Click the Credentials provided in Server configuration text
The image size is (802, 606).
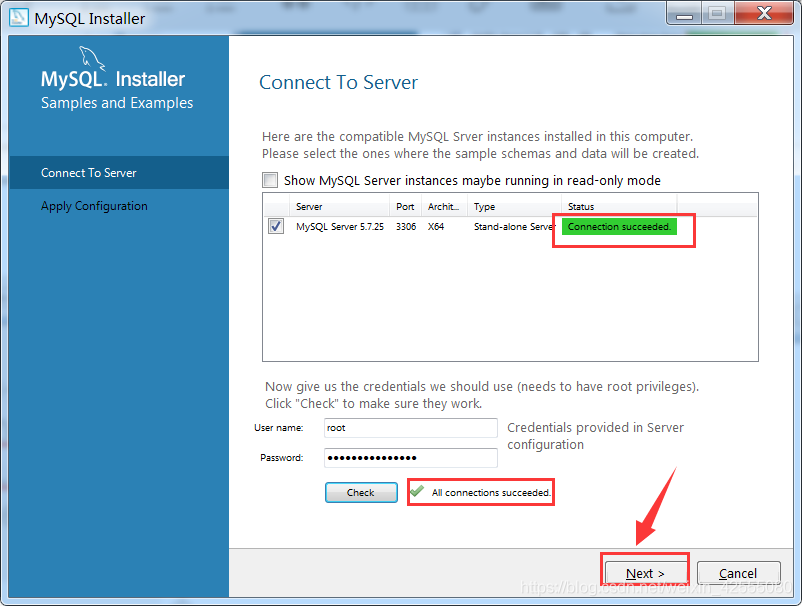click(595, 436)
